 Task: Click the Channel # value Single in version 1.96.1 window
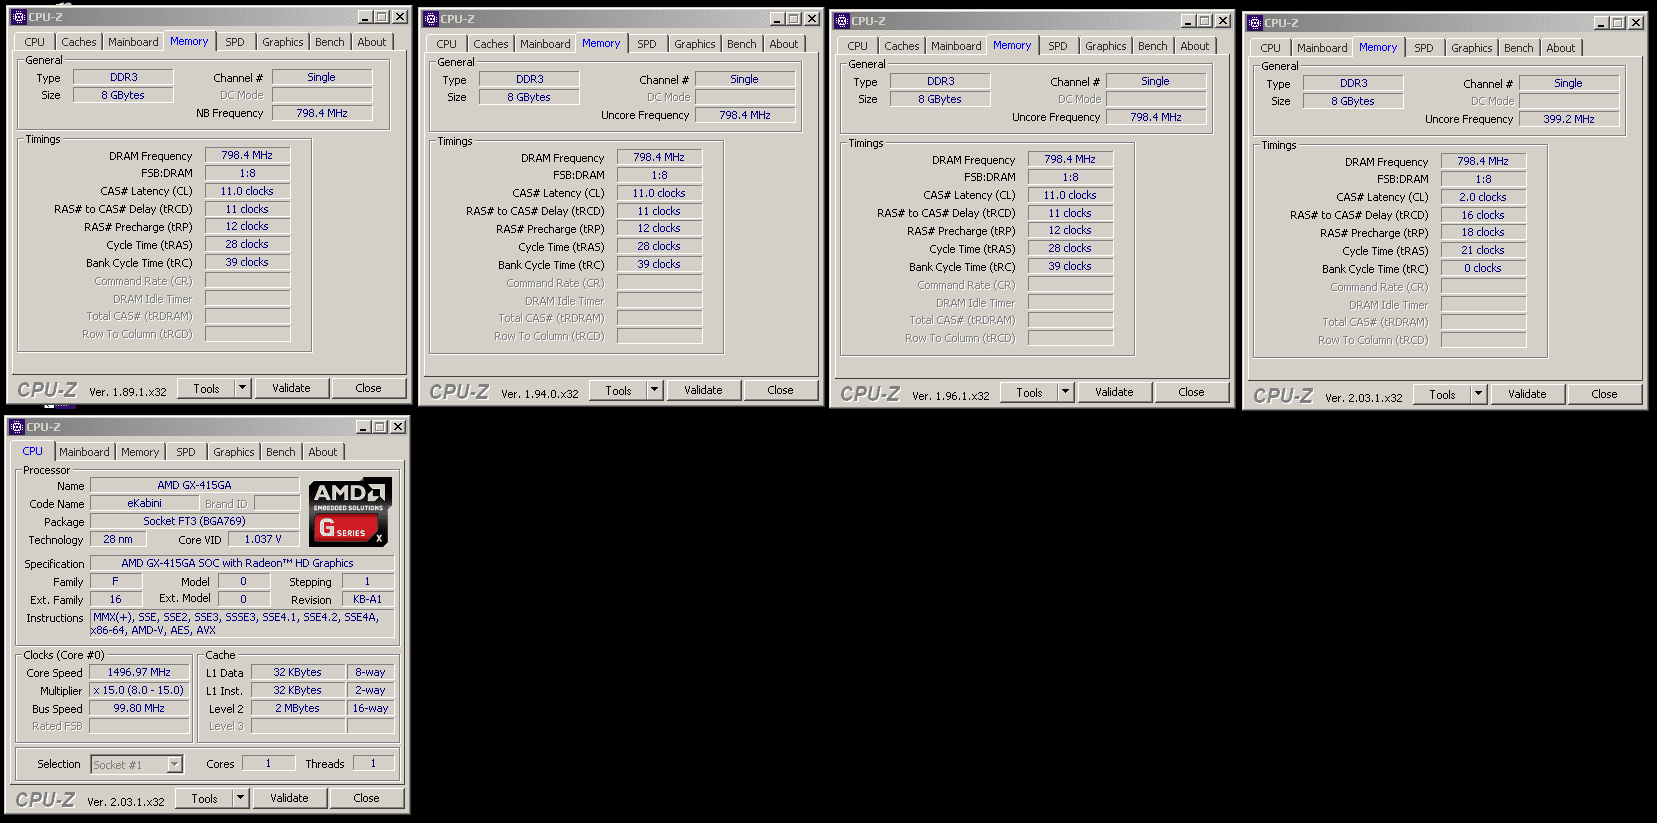[x=1155, y=81]
